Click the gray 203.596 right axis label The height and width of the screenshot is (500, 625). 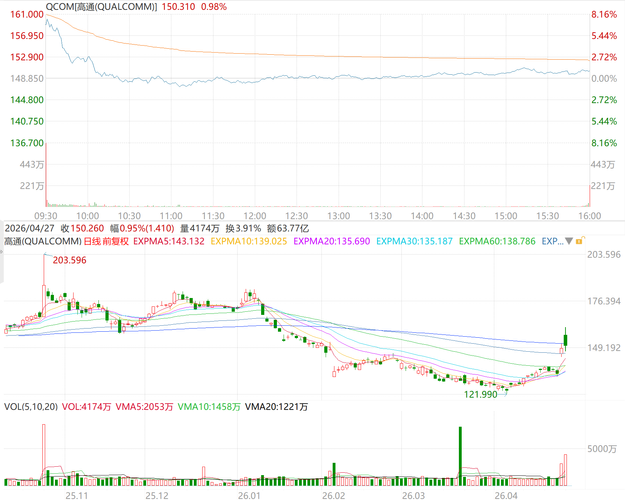(604, 254)
